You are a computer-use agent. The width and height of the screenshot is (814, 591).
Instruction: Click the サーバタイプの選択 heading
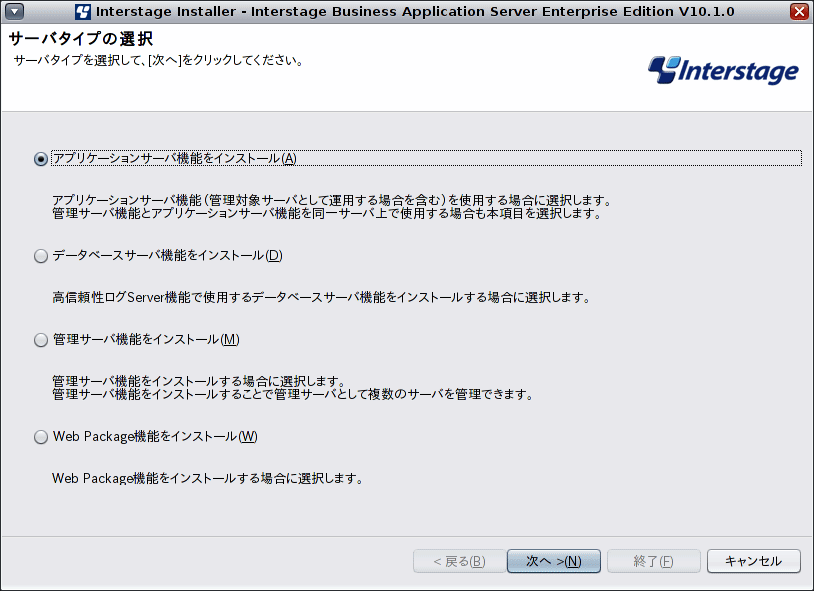81,39
